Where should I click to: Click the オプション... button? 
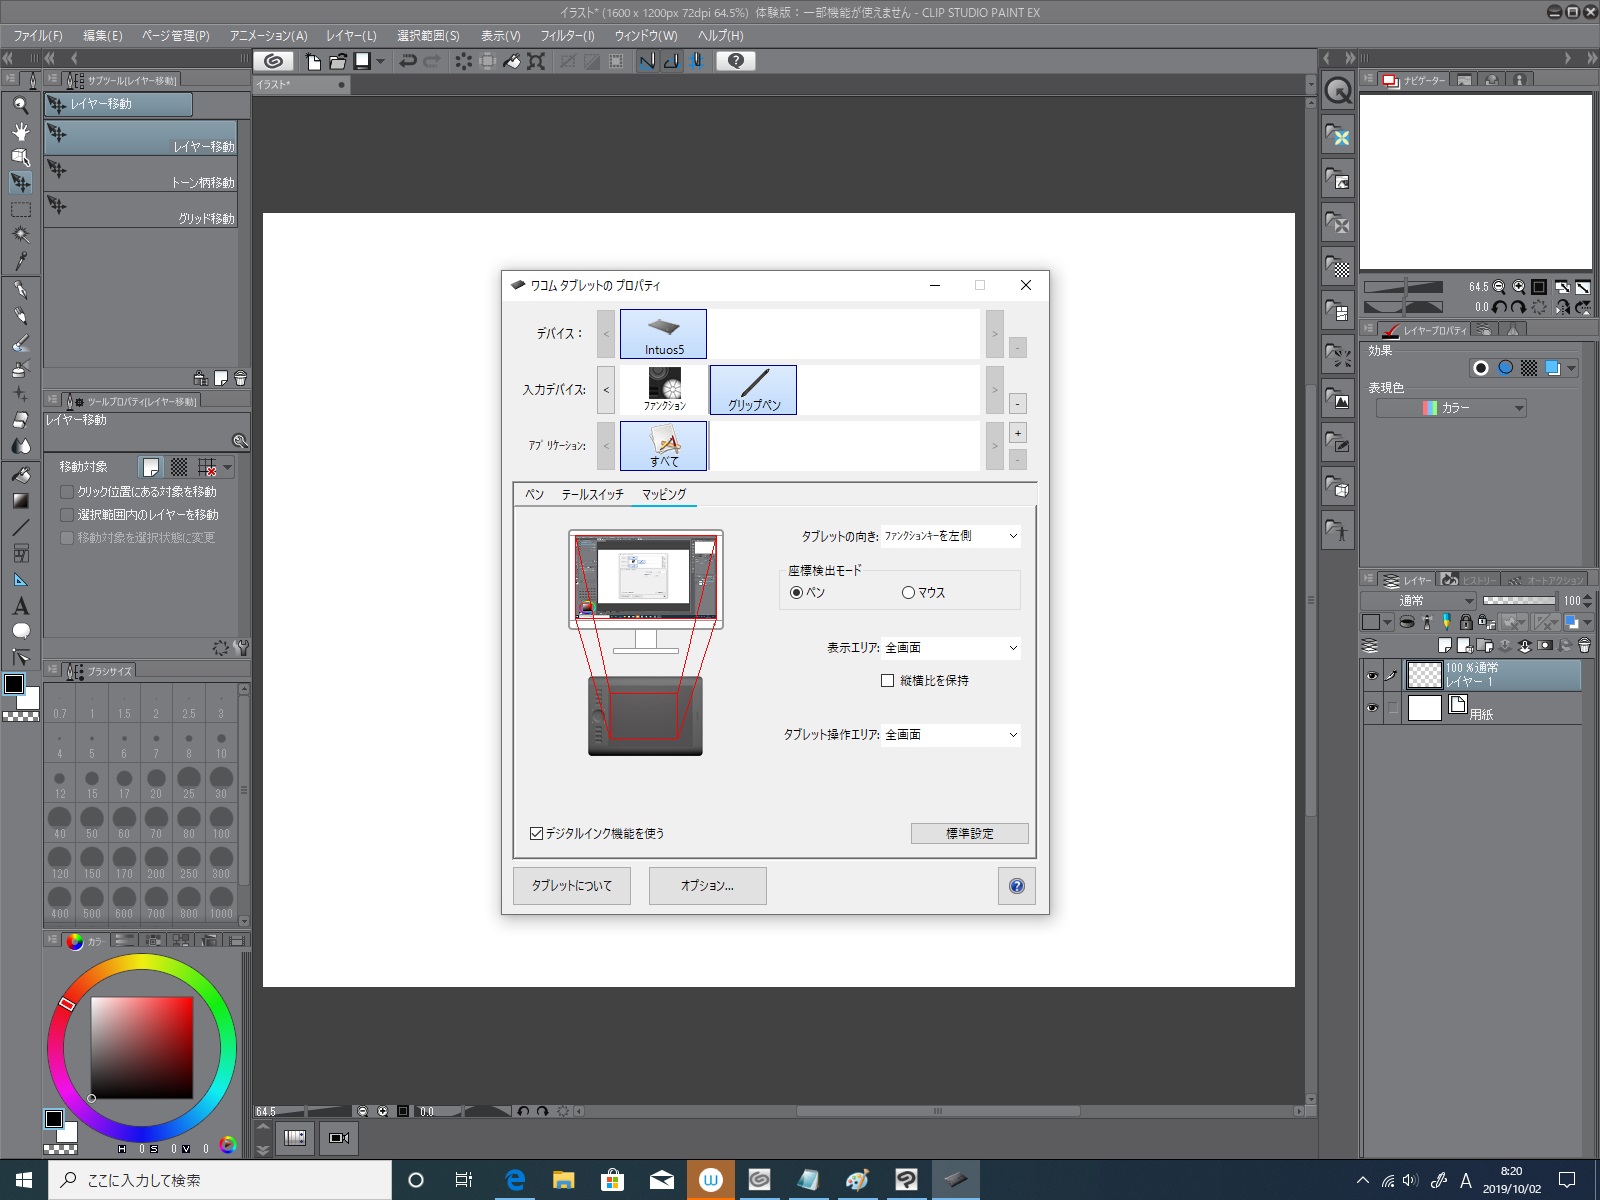[707, 886]
